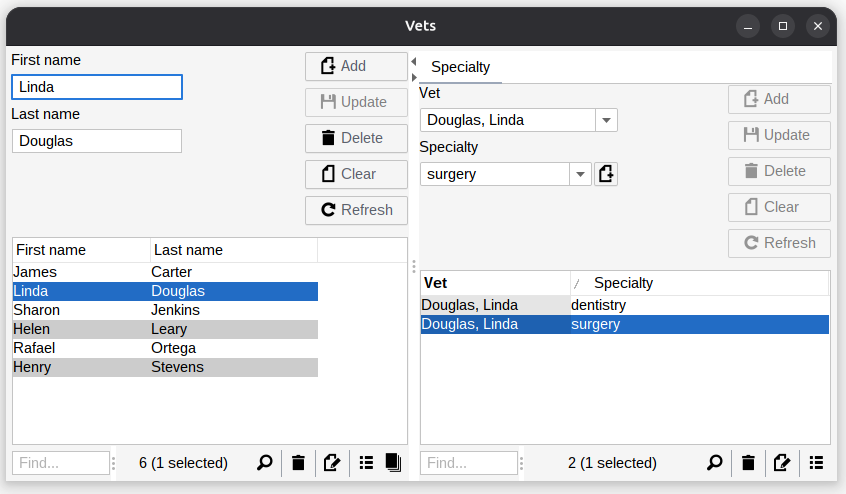Sort by the Last name column header
This screenshot has height=494, width=846.
(x=233, y=250)
